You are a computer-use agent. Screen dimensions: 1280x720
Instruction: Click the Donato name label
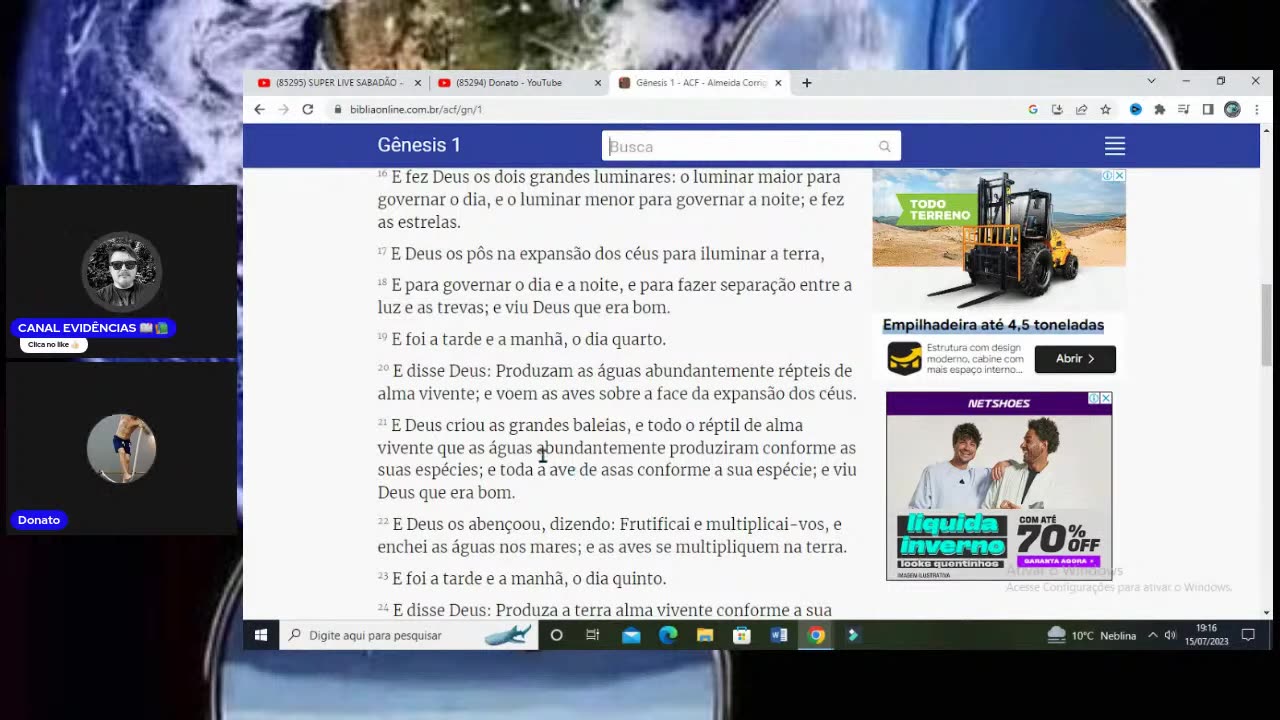point(39,520)
